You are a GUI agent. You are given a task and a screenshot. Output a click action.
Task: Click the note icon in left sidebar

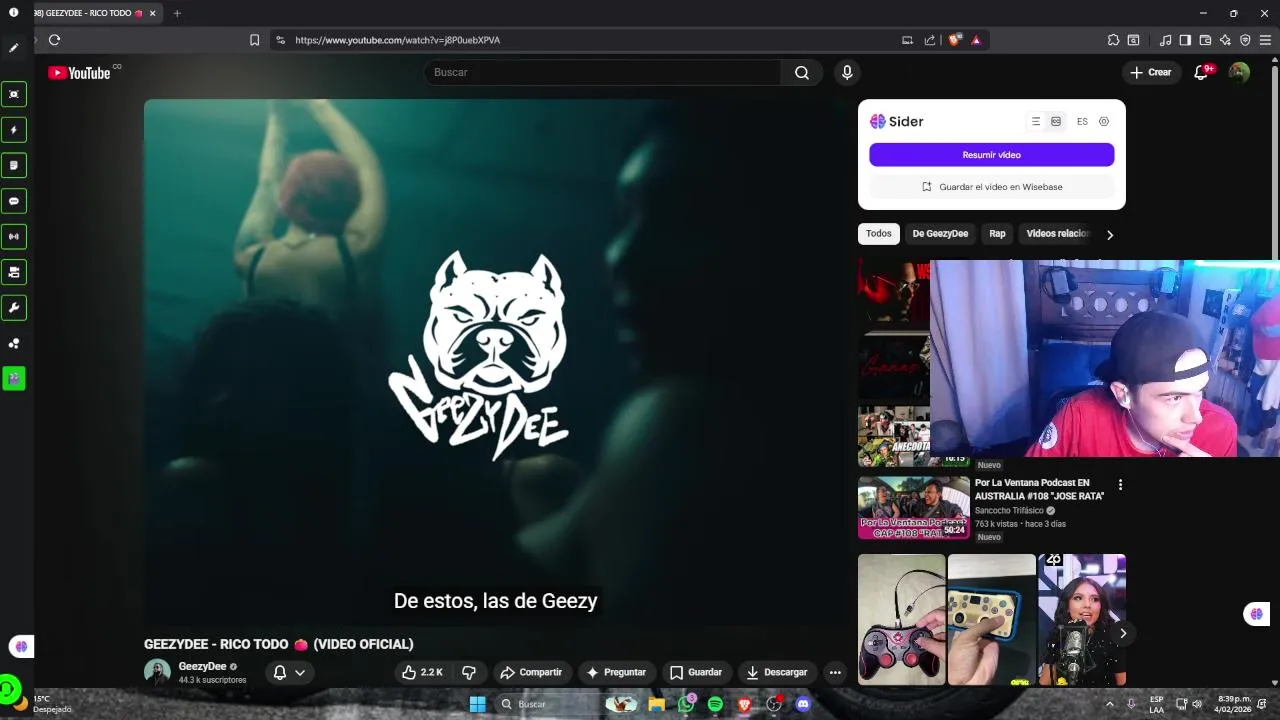14,165
